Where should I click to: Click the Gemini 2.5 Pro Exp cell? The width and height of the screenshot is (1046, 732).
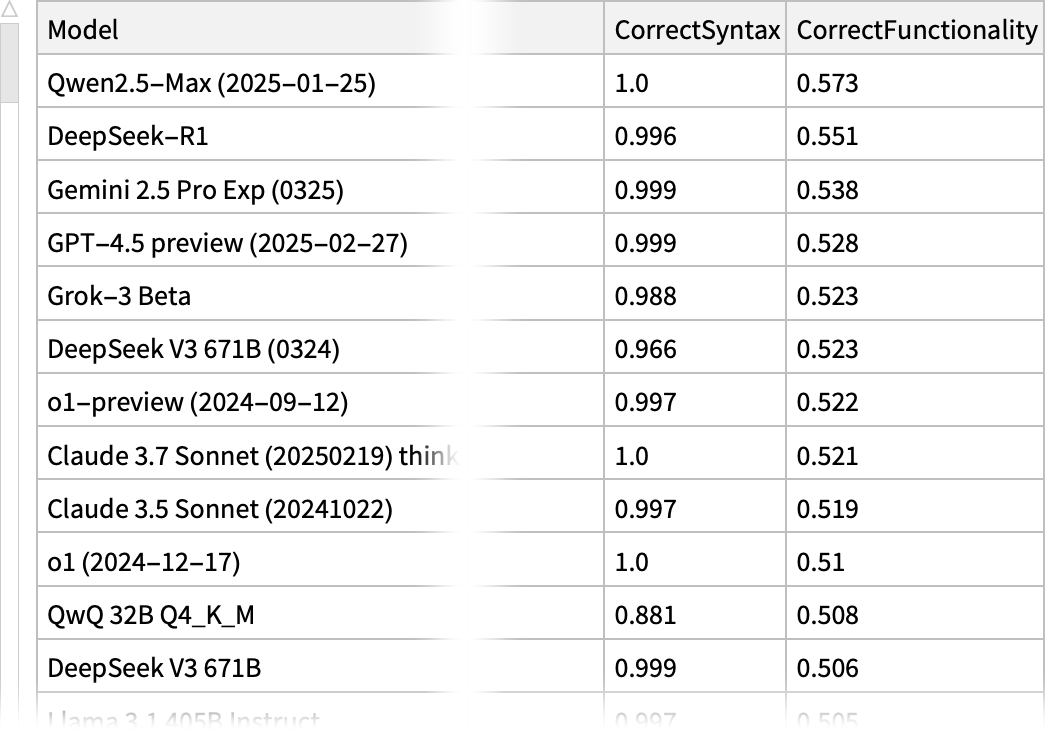(195, 190)
